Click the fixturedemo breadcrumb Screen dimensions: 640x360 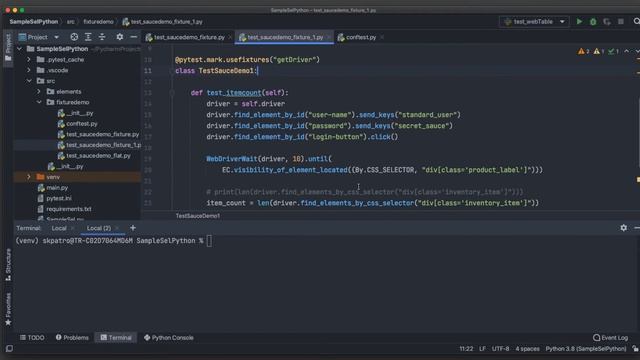(x=98, y=22)
